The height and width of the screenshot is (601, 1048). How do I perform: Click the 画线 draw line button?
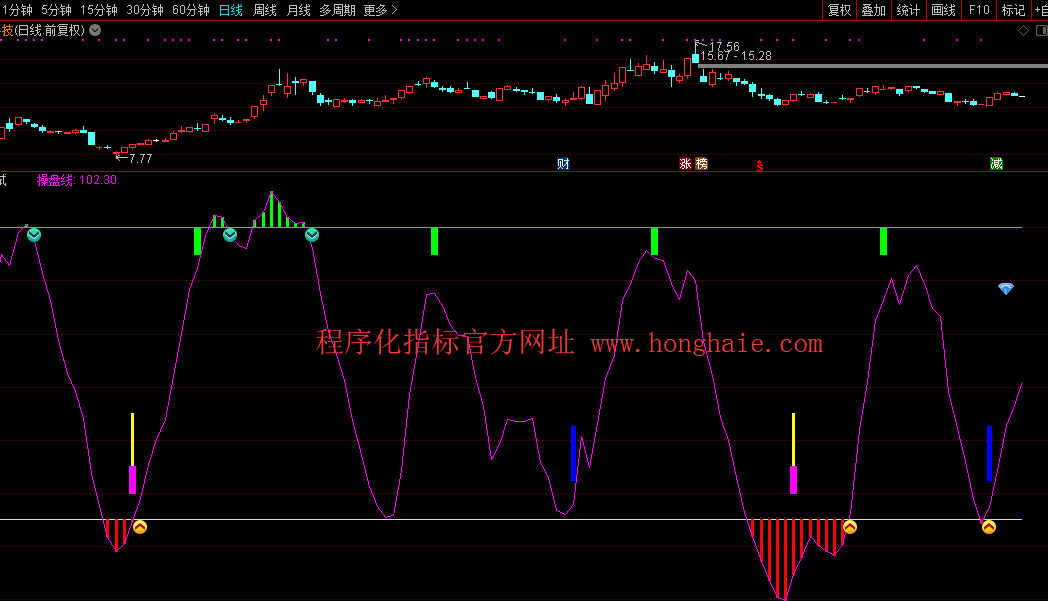pyautogui.click(x=943, y=10)
